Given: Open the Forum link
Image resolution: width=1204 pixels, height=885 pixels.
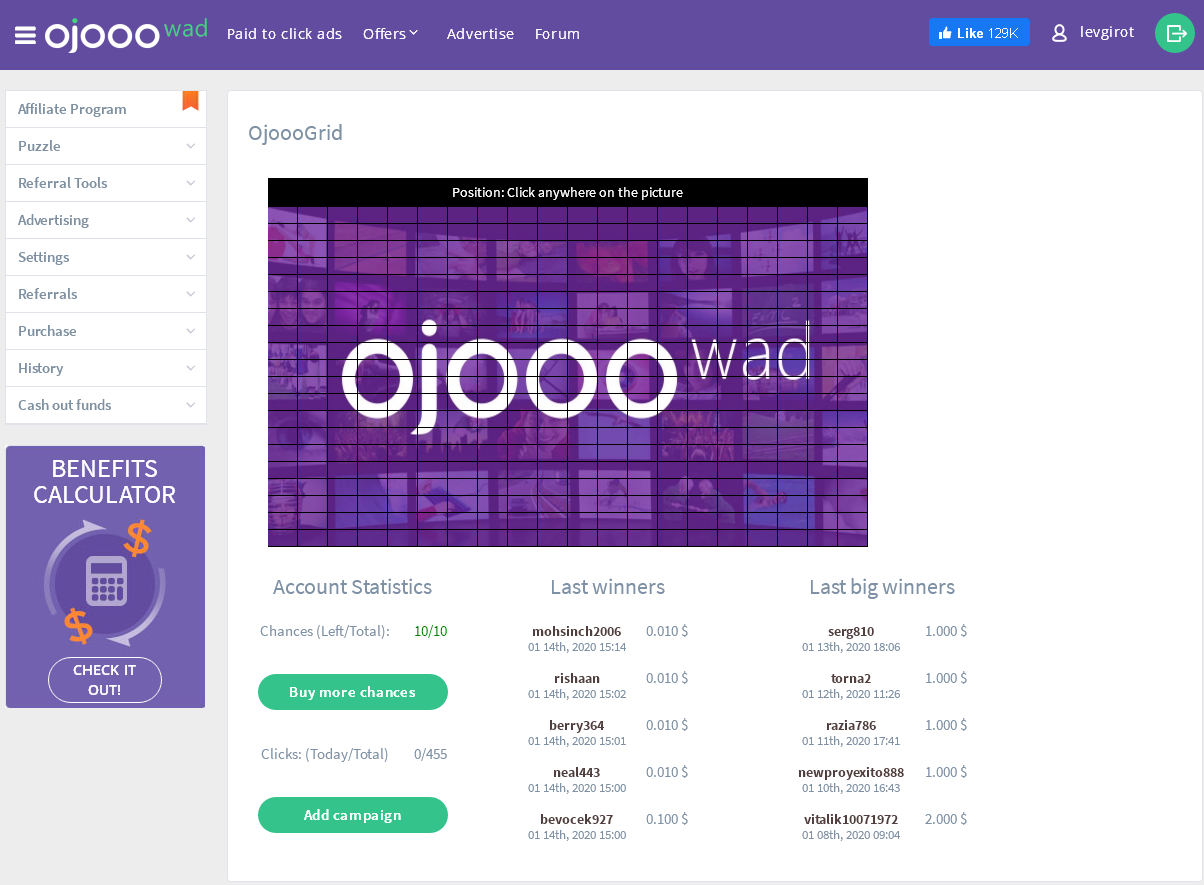Looking at the screenshot, I should pos(557,34).
